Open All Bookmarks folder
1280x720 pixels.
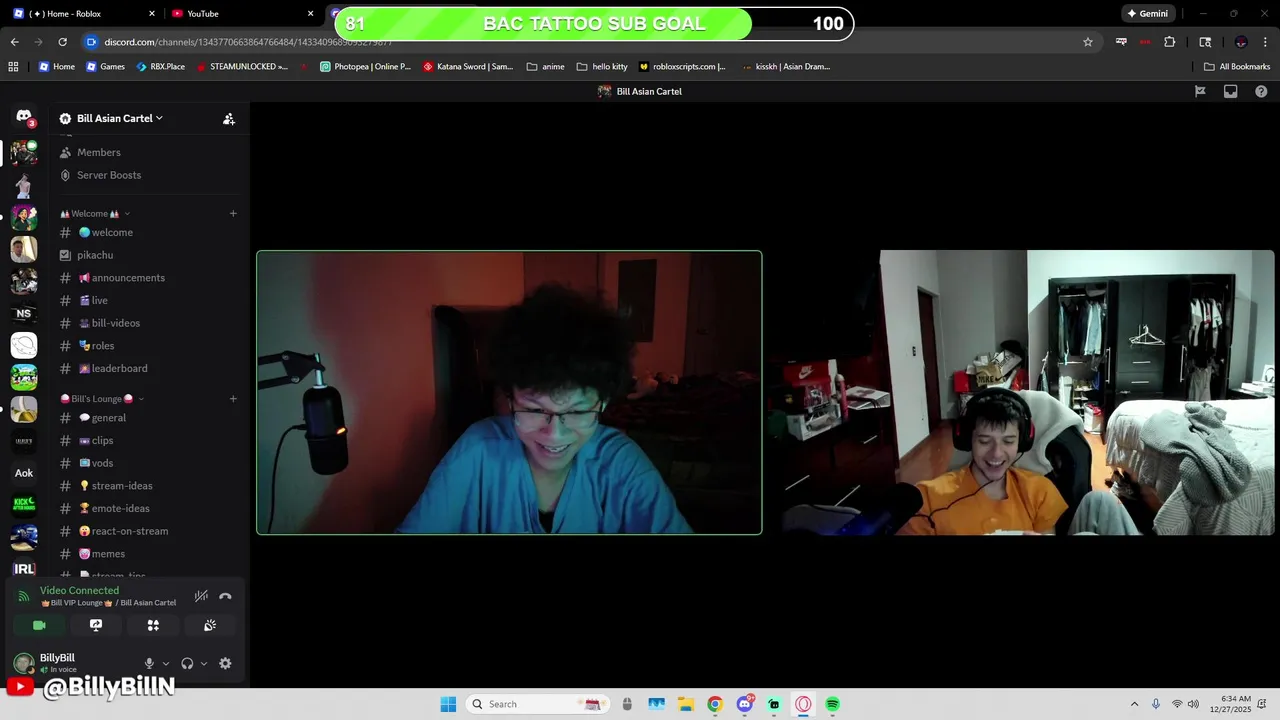coord(1237,67)
